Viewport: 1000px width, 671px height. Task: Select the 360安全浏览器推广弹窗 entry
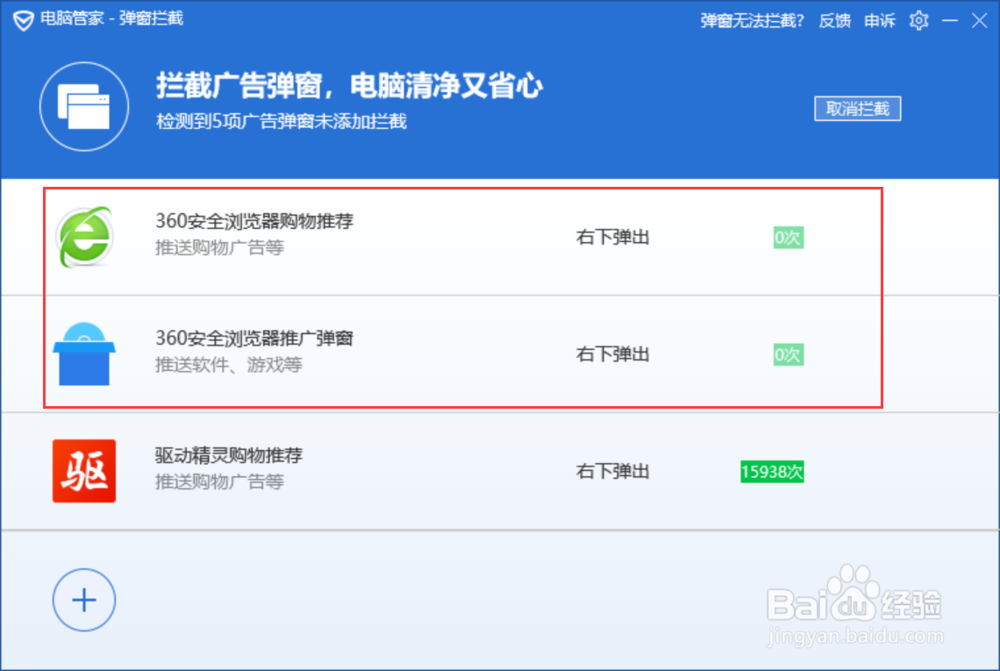[500, 354]
